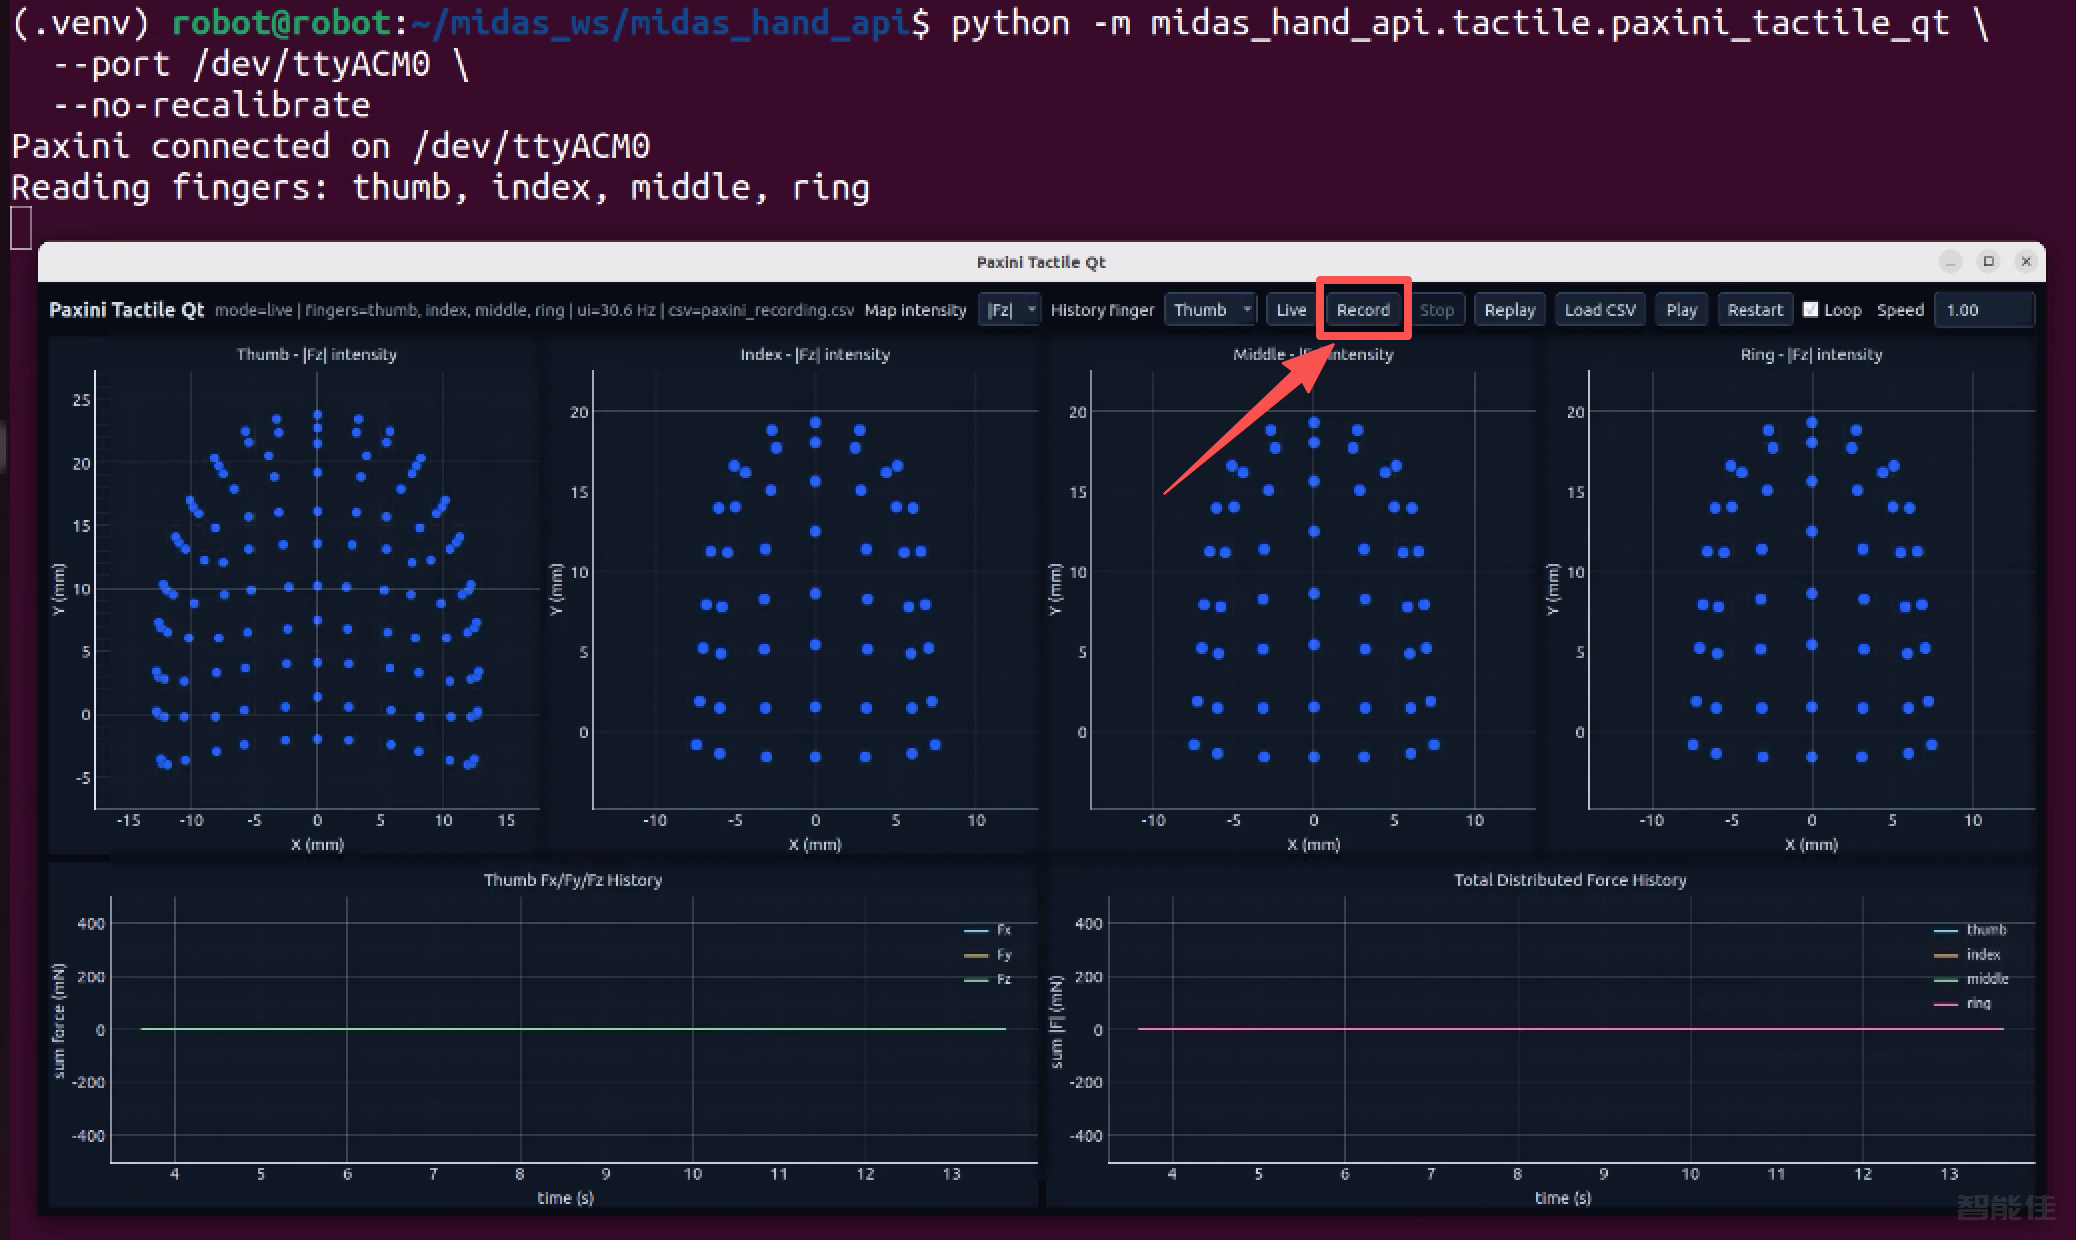Click the --no-recalibrate text in terminal
2076x1240 pixels.
[x=211, y=106]
